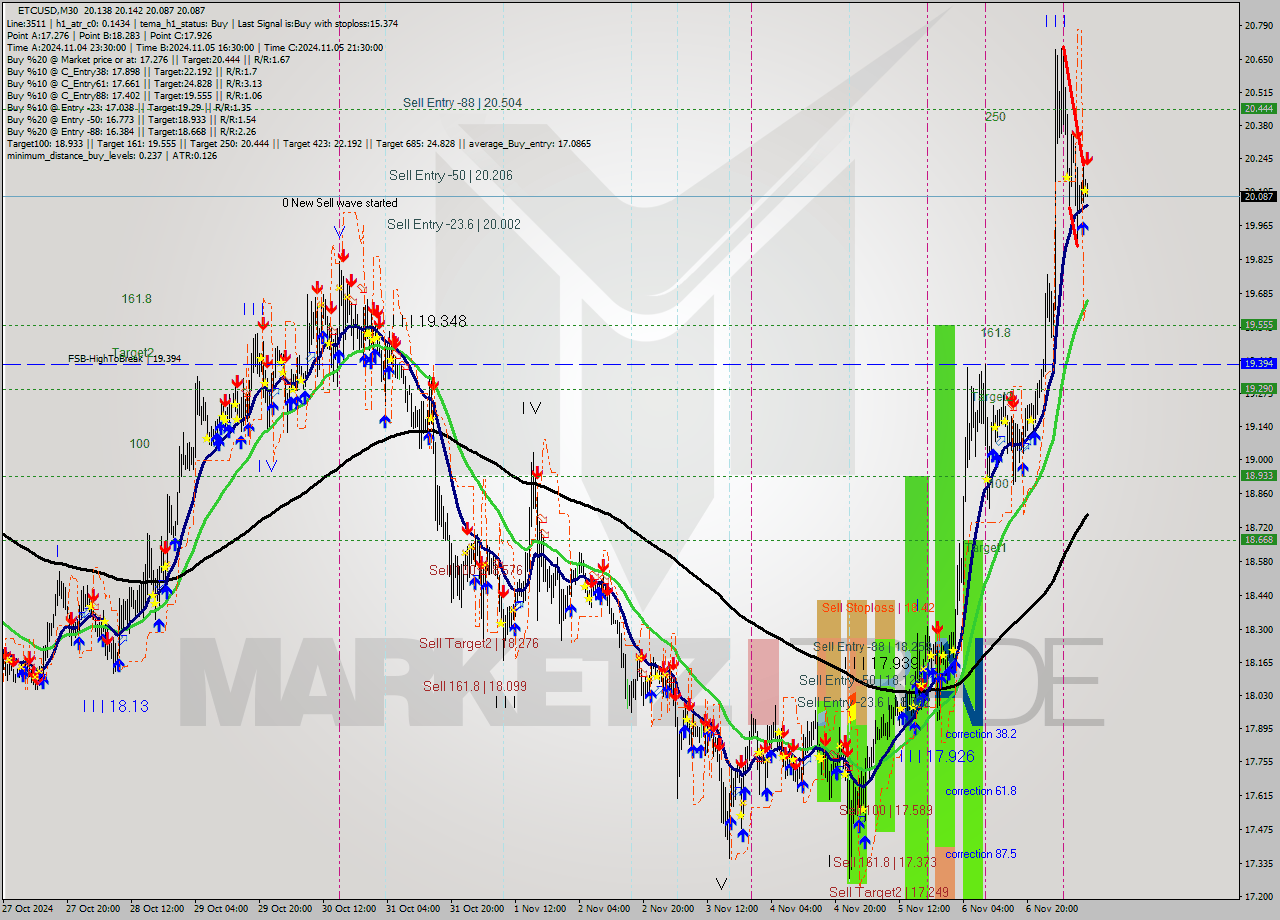Click the '5 Nov 12:00' time axis label
The width and height of the screenshot is (1280, 920).
925,909
